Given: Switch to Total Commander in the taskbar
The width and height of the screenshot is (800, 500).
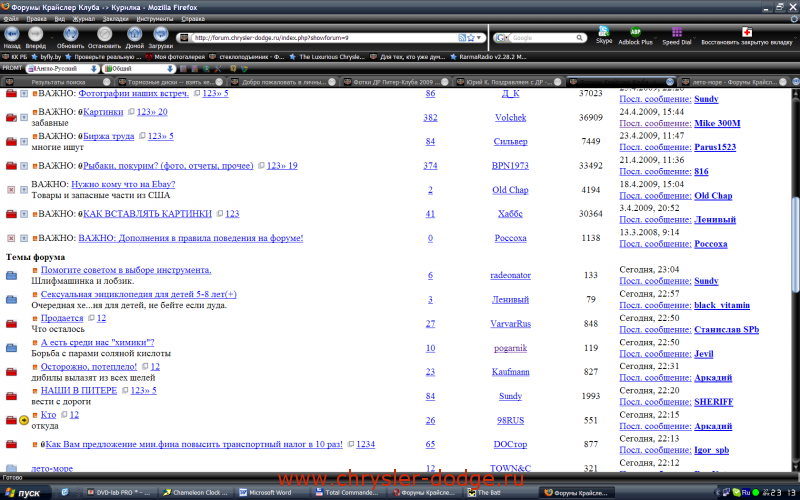Looking at the screenshot, I should [x=347, y=492].
